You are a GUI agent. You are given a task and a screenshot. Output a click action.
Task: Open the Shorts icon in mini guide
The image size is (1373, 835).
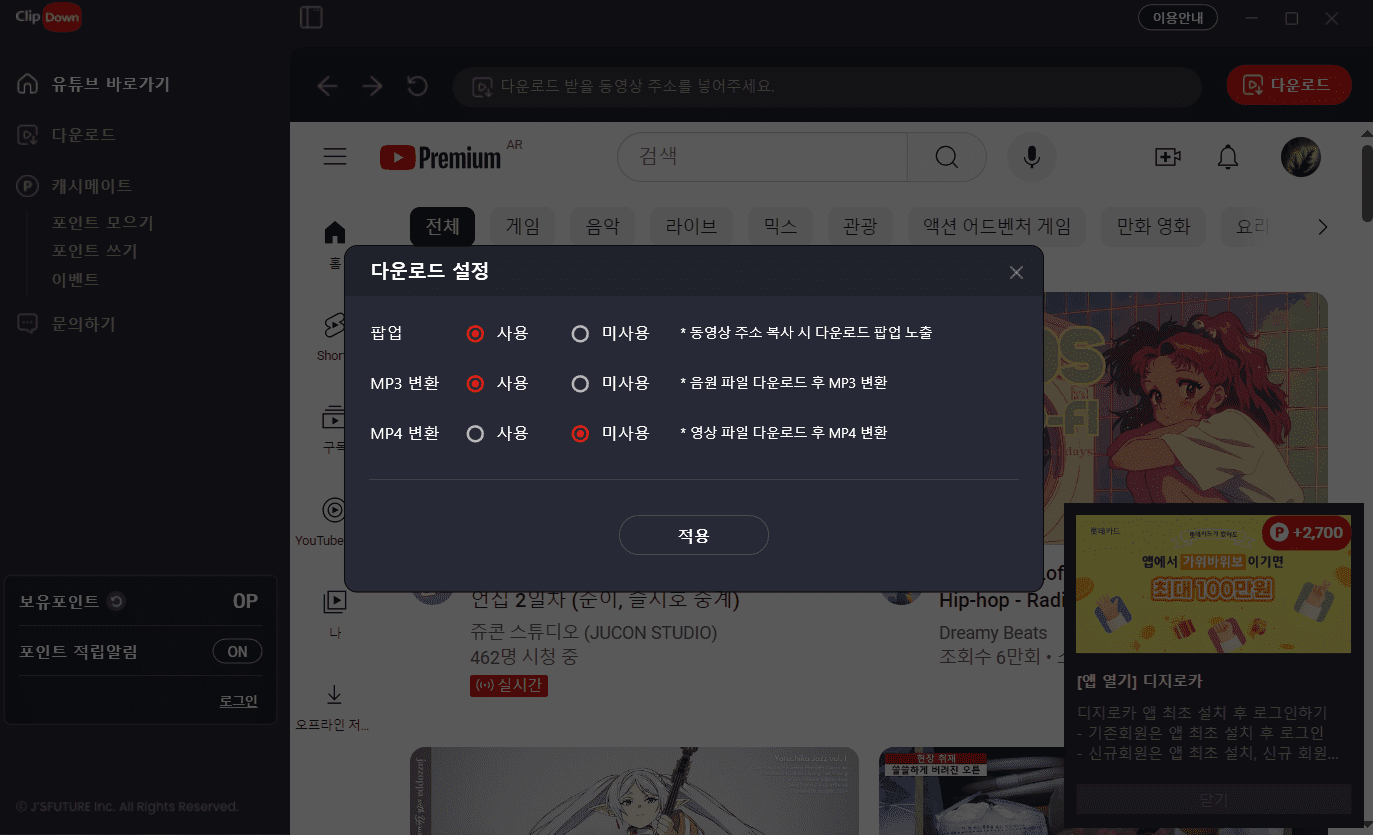[x=333, y=325]
